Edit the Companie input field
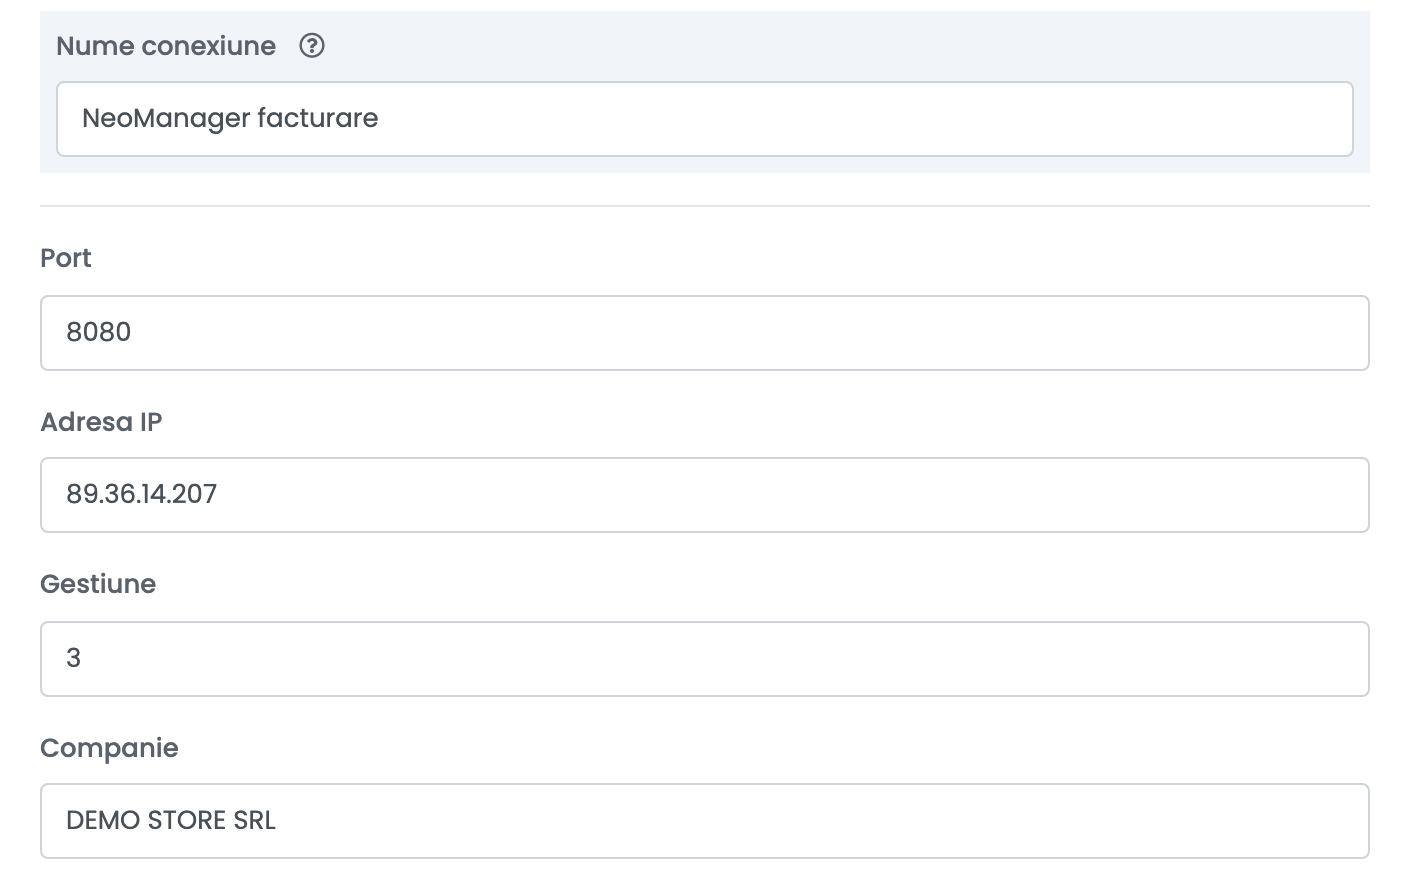This screenshot has width=1410, height=880. (705, 821)
